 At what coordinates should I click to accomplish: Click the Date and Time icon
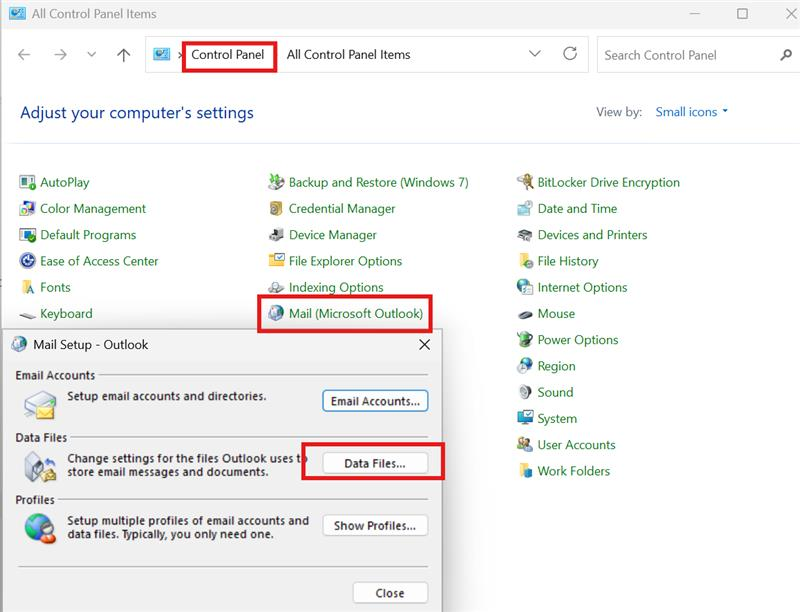click(525, 209)
